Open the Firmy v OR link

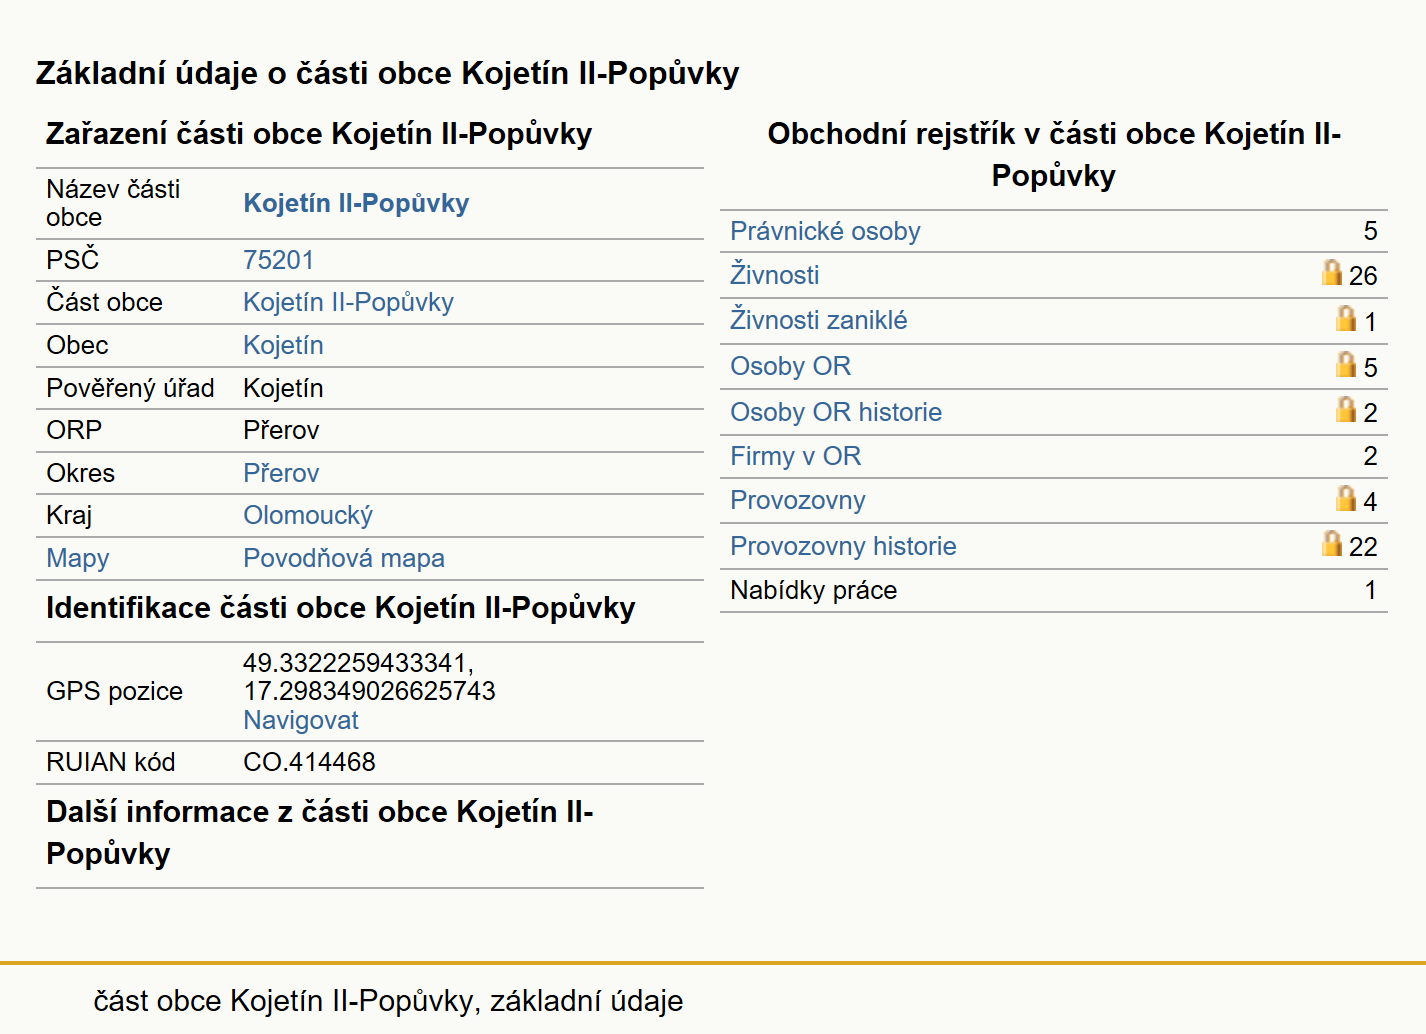796,456
